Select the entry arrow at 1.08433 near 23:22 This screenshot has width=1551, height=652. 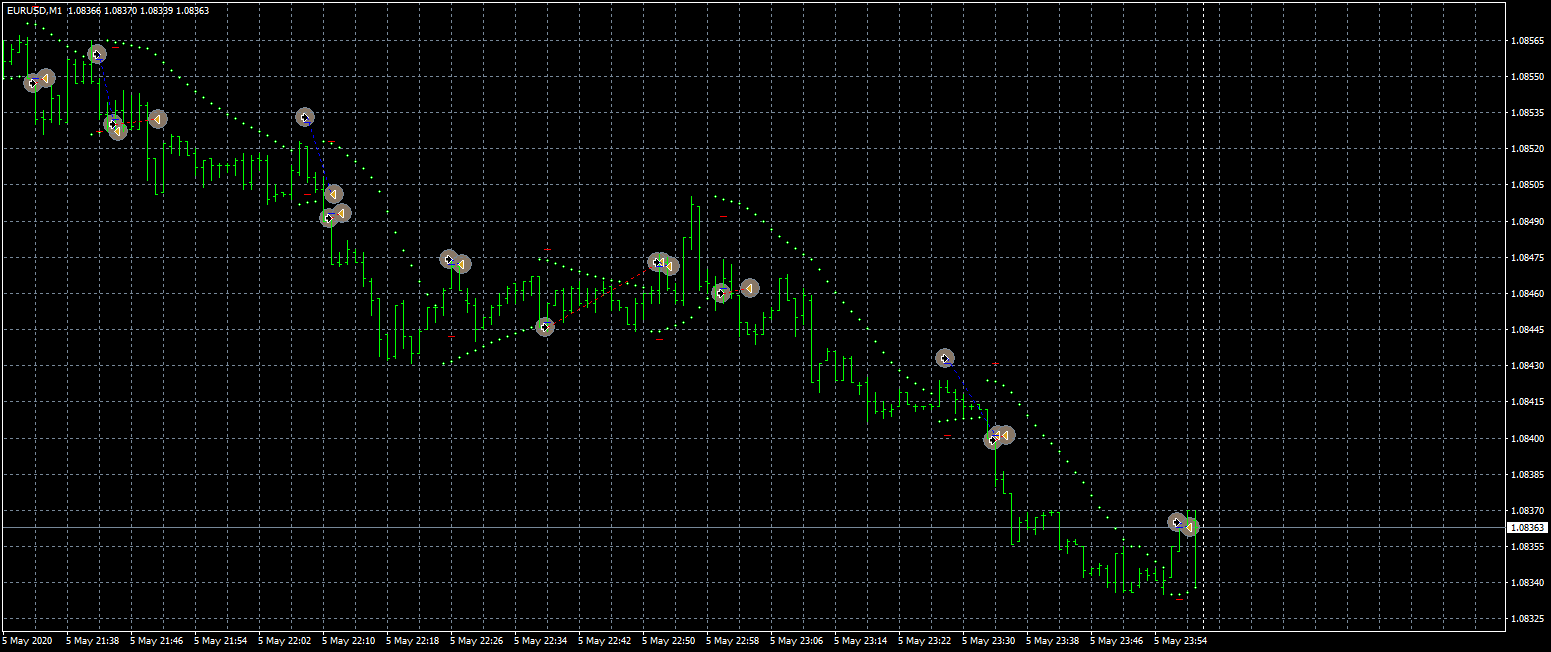945,357
